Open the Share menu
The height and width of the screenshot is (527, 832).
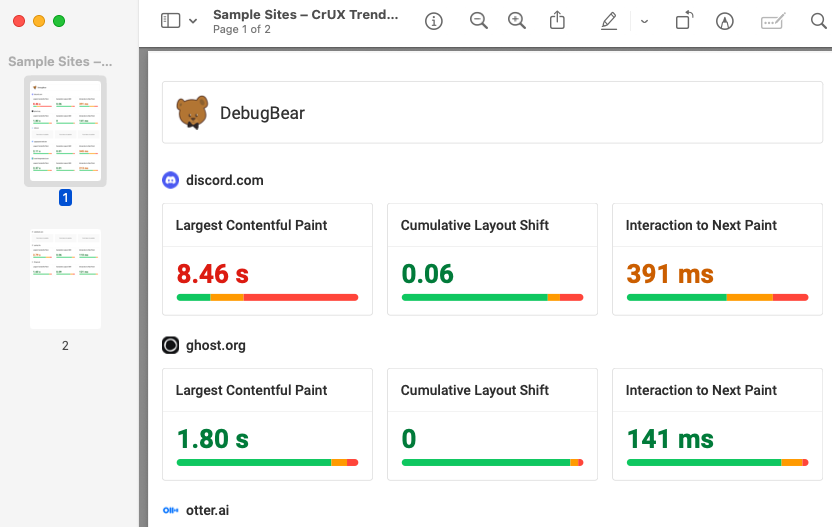click(x=557, y=20)
